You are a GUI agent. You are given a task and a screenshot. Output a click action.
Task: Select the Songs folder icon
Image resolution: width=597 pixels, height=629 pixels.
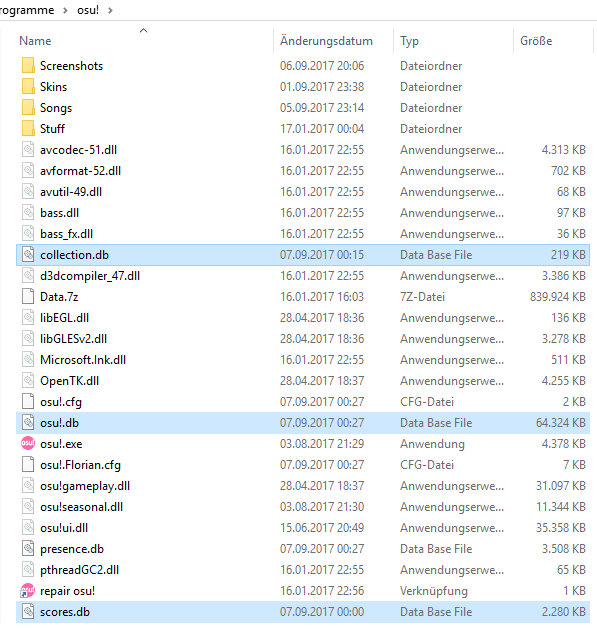pos(28,108)
